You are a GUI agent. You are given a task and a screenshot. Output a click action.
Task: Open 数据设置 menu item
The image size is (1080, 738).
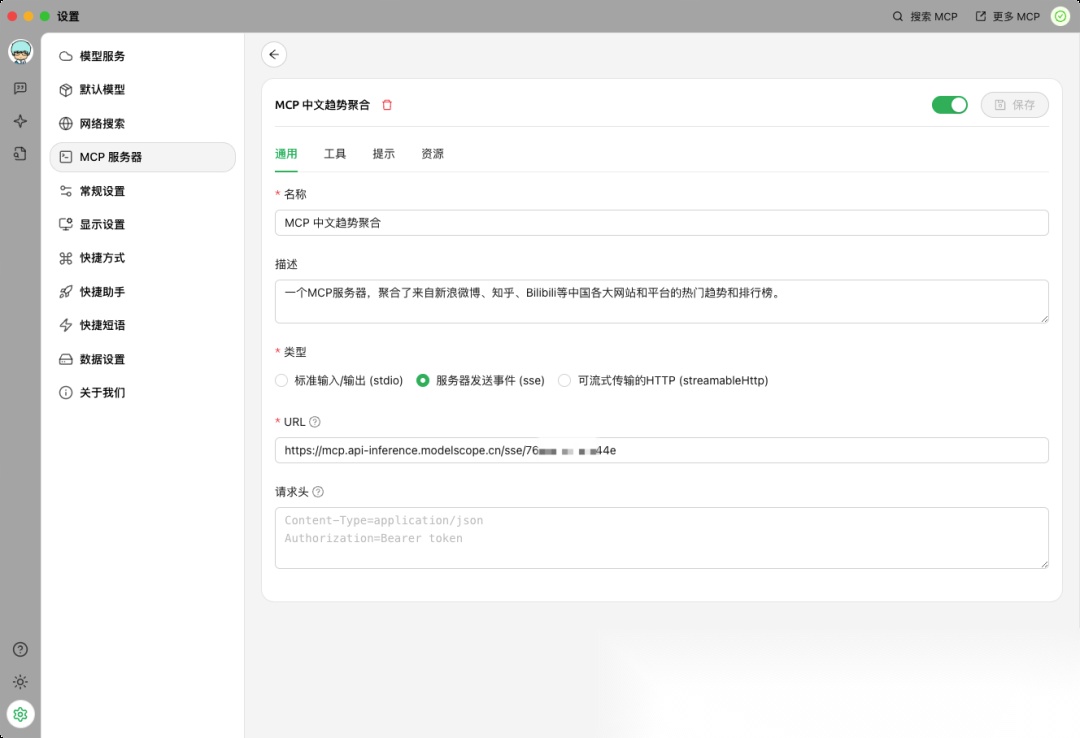pos(143,359)
